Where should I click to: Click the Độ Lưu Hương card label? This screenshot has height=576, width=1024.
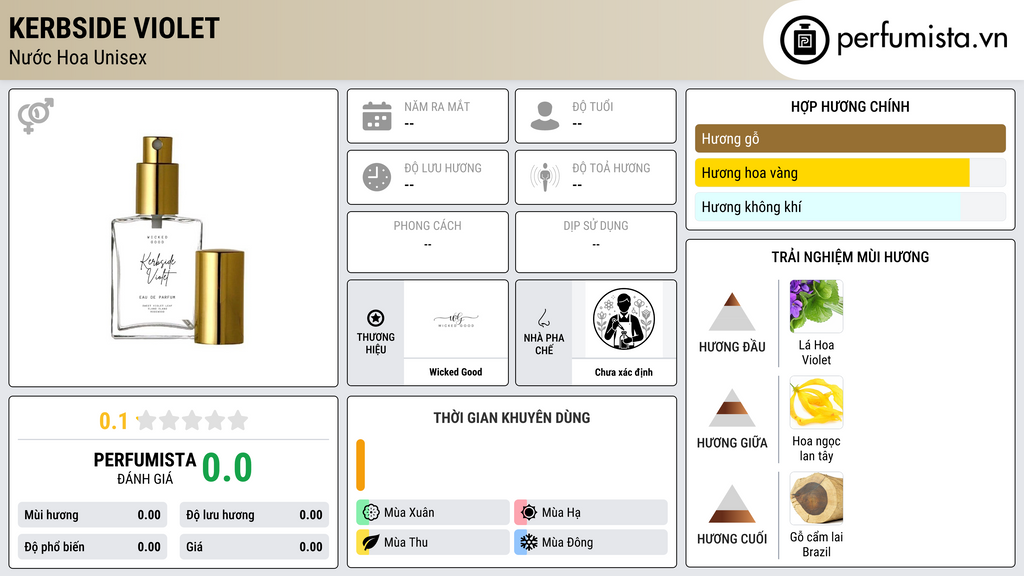(x=443, y=168)
